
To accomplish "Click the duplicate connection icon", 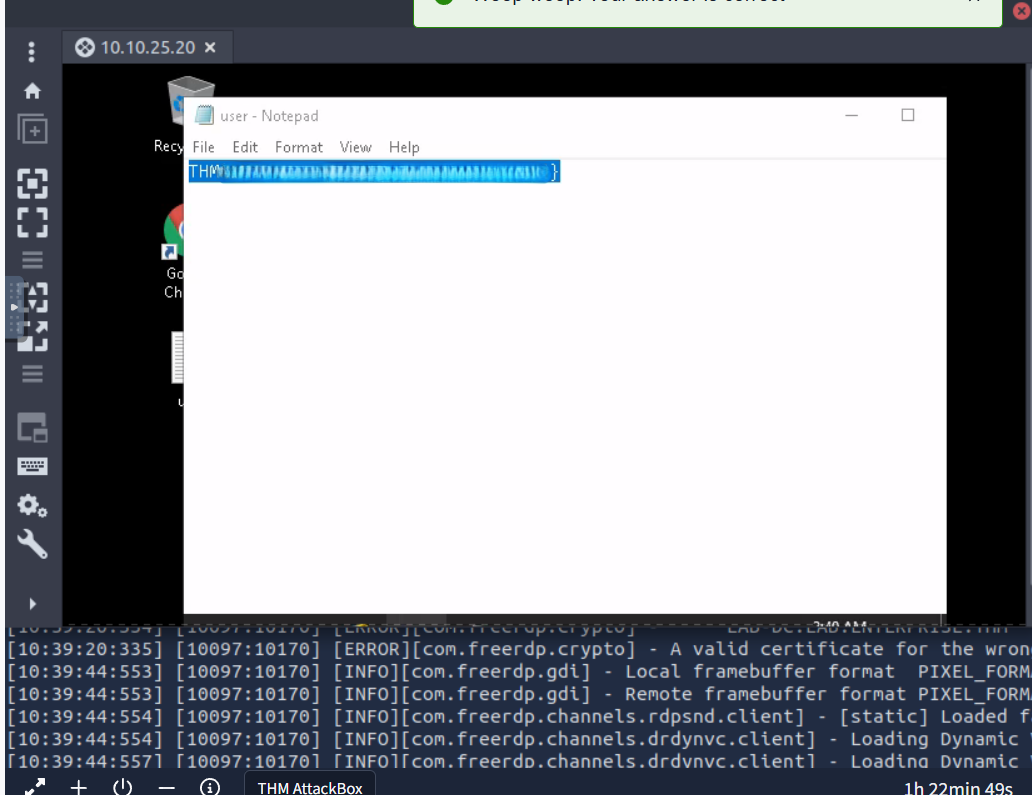I will [x=32, y=129].
